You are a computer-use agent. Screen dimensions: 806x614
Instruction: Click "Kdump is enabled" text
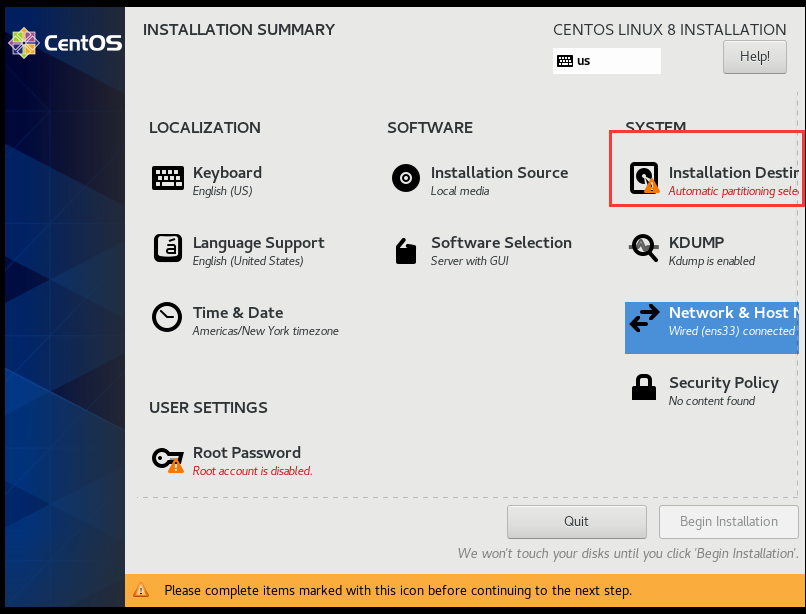coord(711,261)
